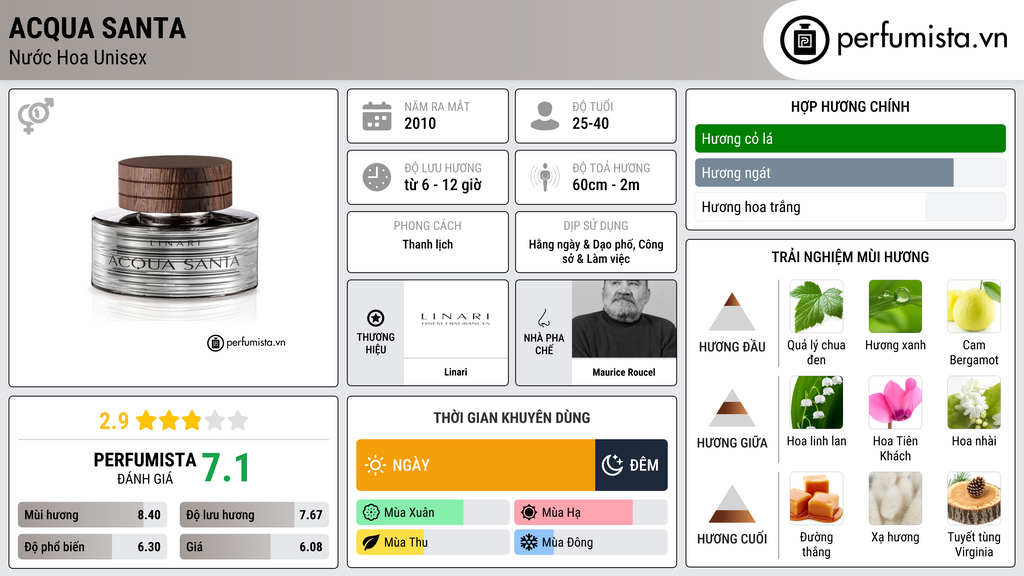Click the Linari brand name link
This screenshot has height=576, width=1024.
click(456, 372)
